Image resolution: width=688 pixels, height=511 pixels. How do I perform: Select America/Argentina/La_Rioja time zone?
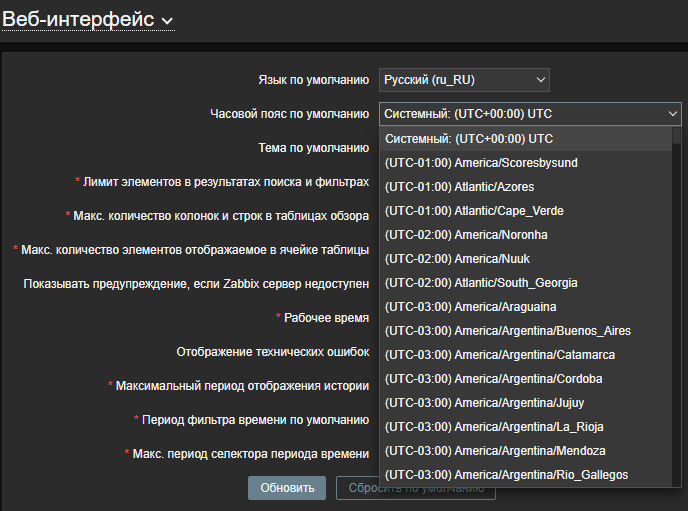[x=494, y=427]
